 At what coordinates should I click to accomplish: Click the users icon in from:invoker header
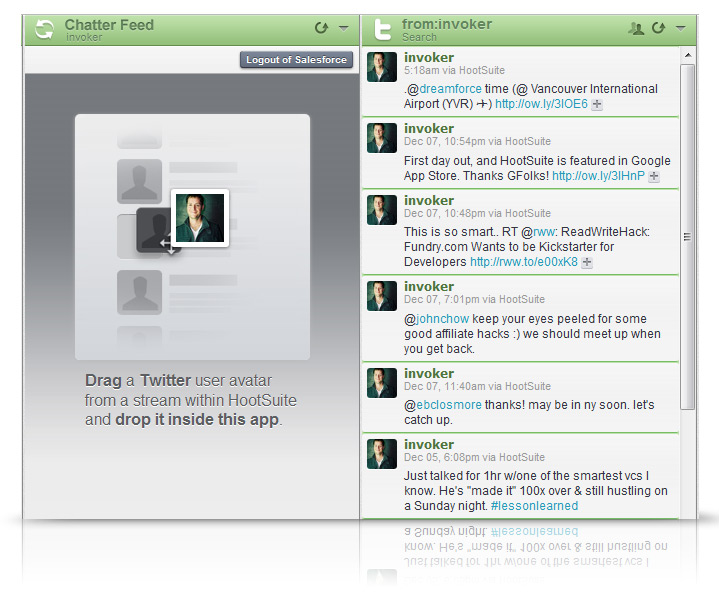[x=636, y=28]
